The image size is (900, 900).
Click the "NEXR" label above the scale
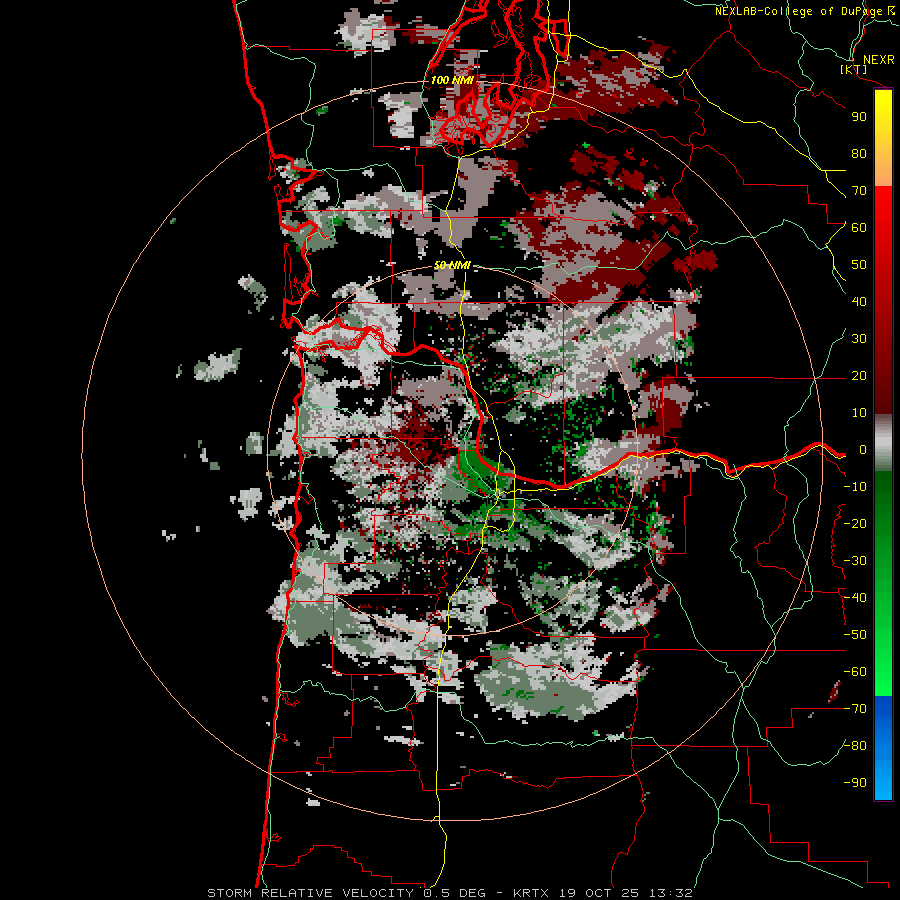[878, 60]
